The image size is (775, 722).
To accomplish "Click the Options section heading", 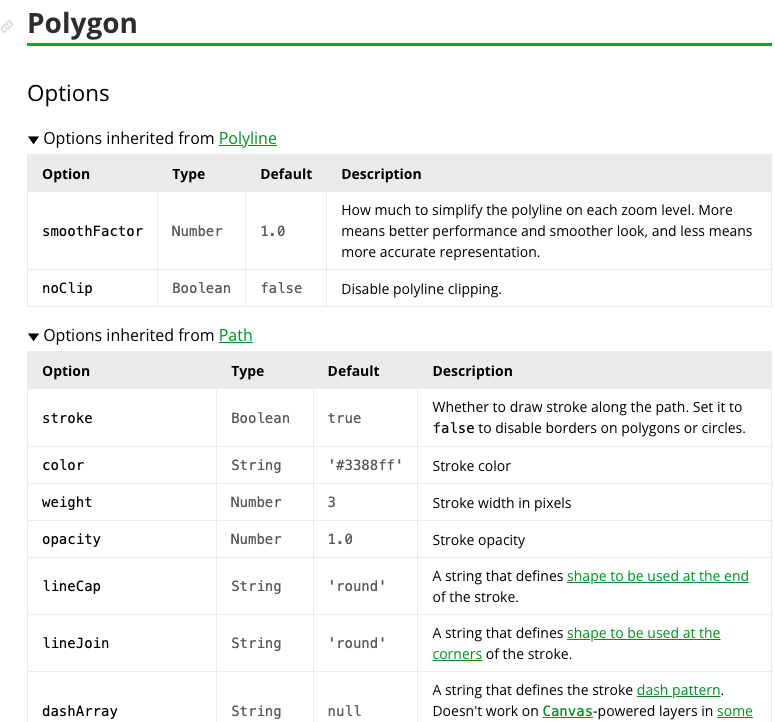I will click(68, 94).
